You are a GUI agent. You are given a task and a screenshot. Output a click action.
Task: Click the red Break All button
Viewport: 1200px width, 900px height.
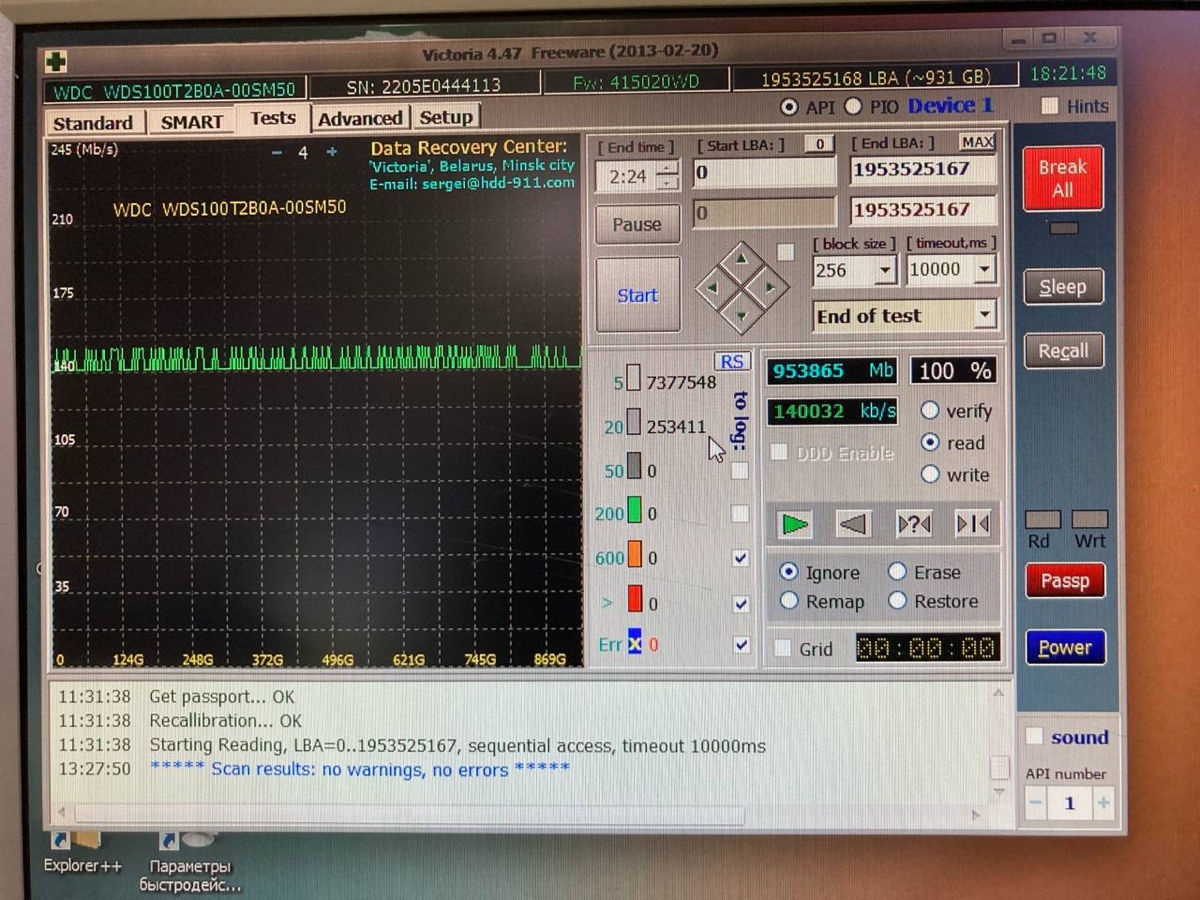1062,179
